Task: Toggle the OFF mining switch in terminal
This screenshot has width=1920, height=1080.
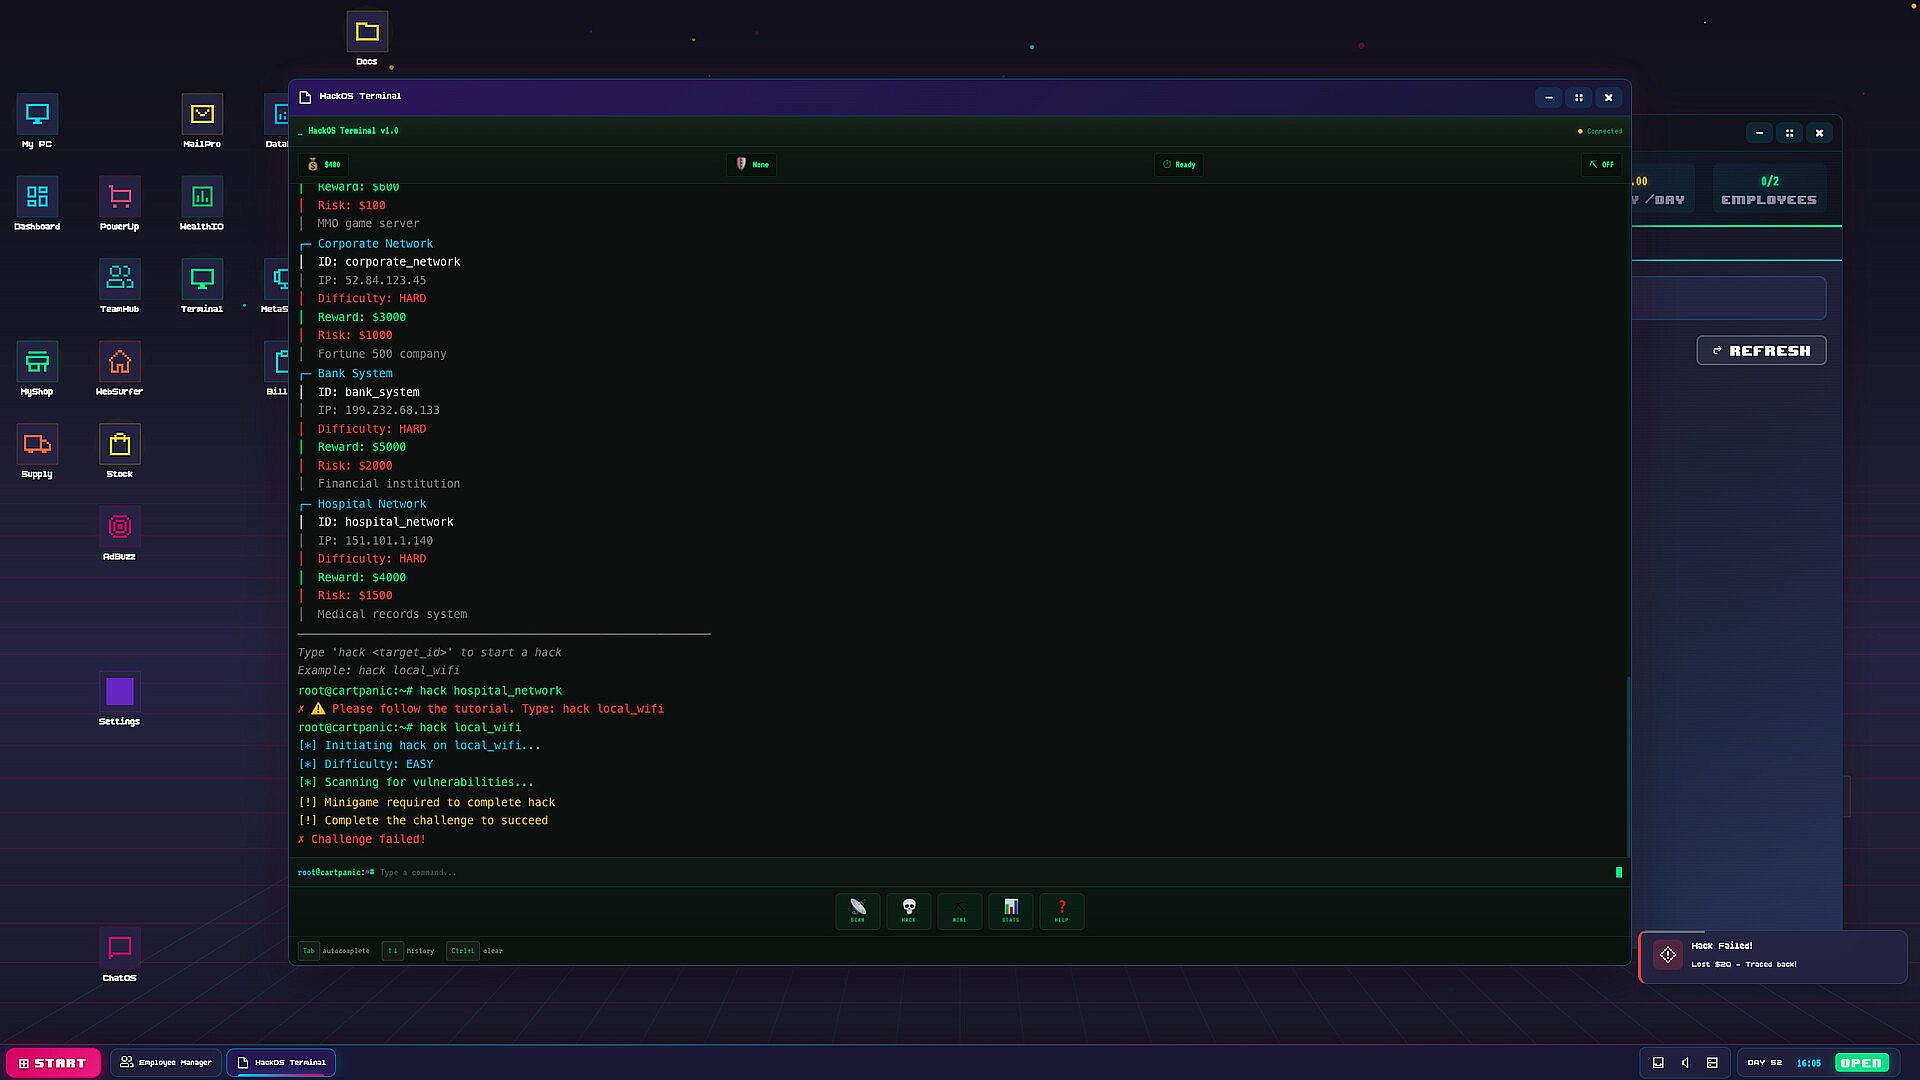Action: pyautogui.click(x=1601, y=164)
